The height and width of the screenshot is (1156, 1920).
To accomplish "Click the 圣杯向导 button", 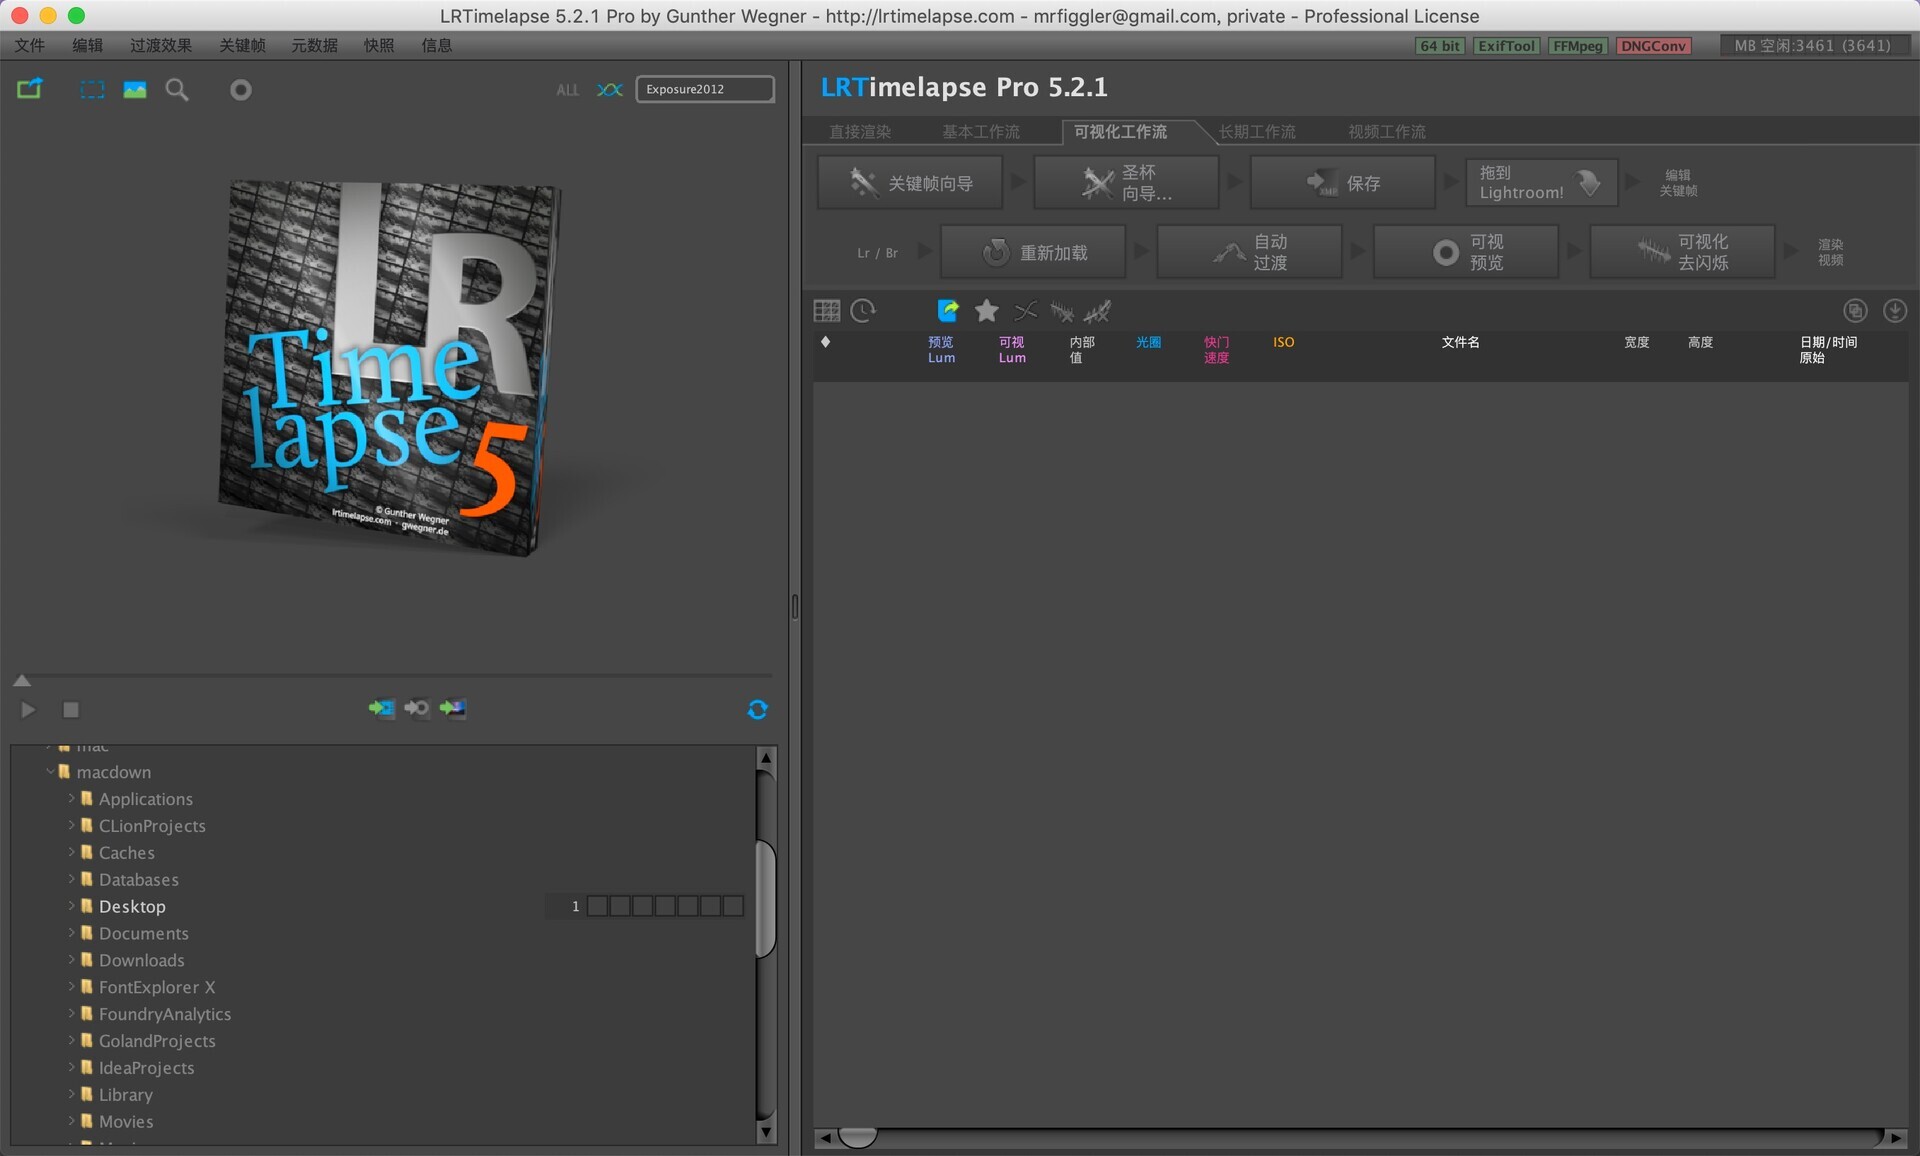I will tap(1126, 183).
